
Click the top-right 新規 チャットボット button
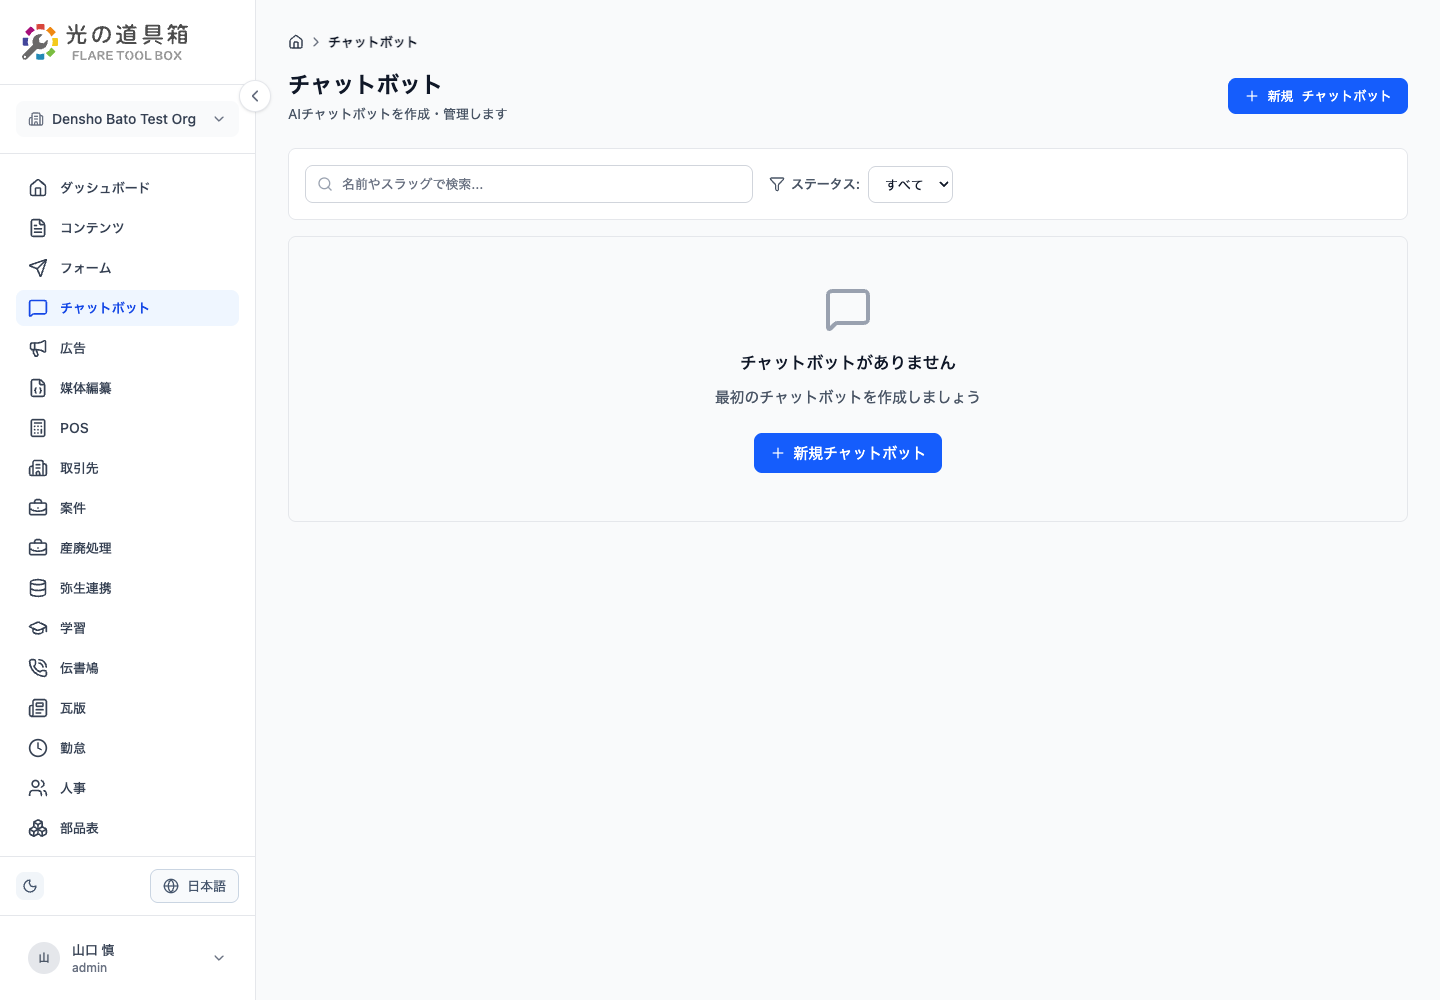[1318, 96]
